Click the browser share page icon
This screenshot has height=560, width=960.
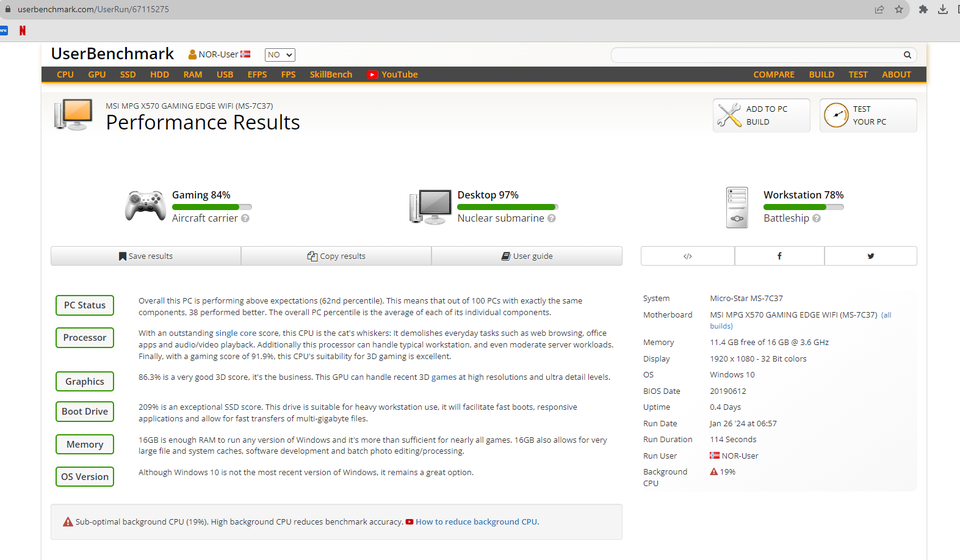(x=879, y=9)
